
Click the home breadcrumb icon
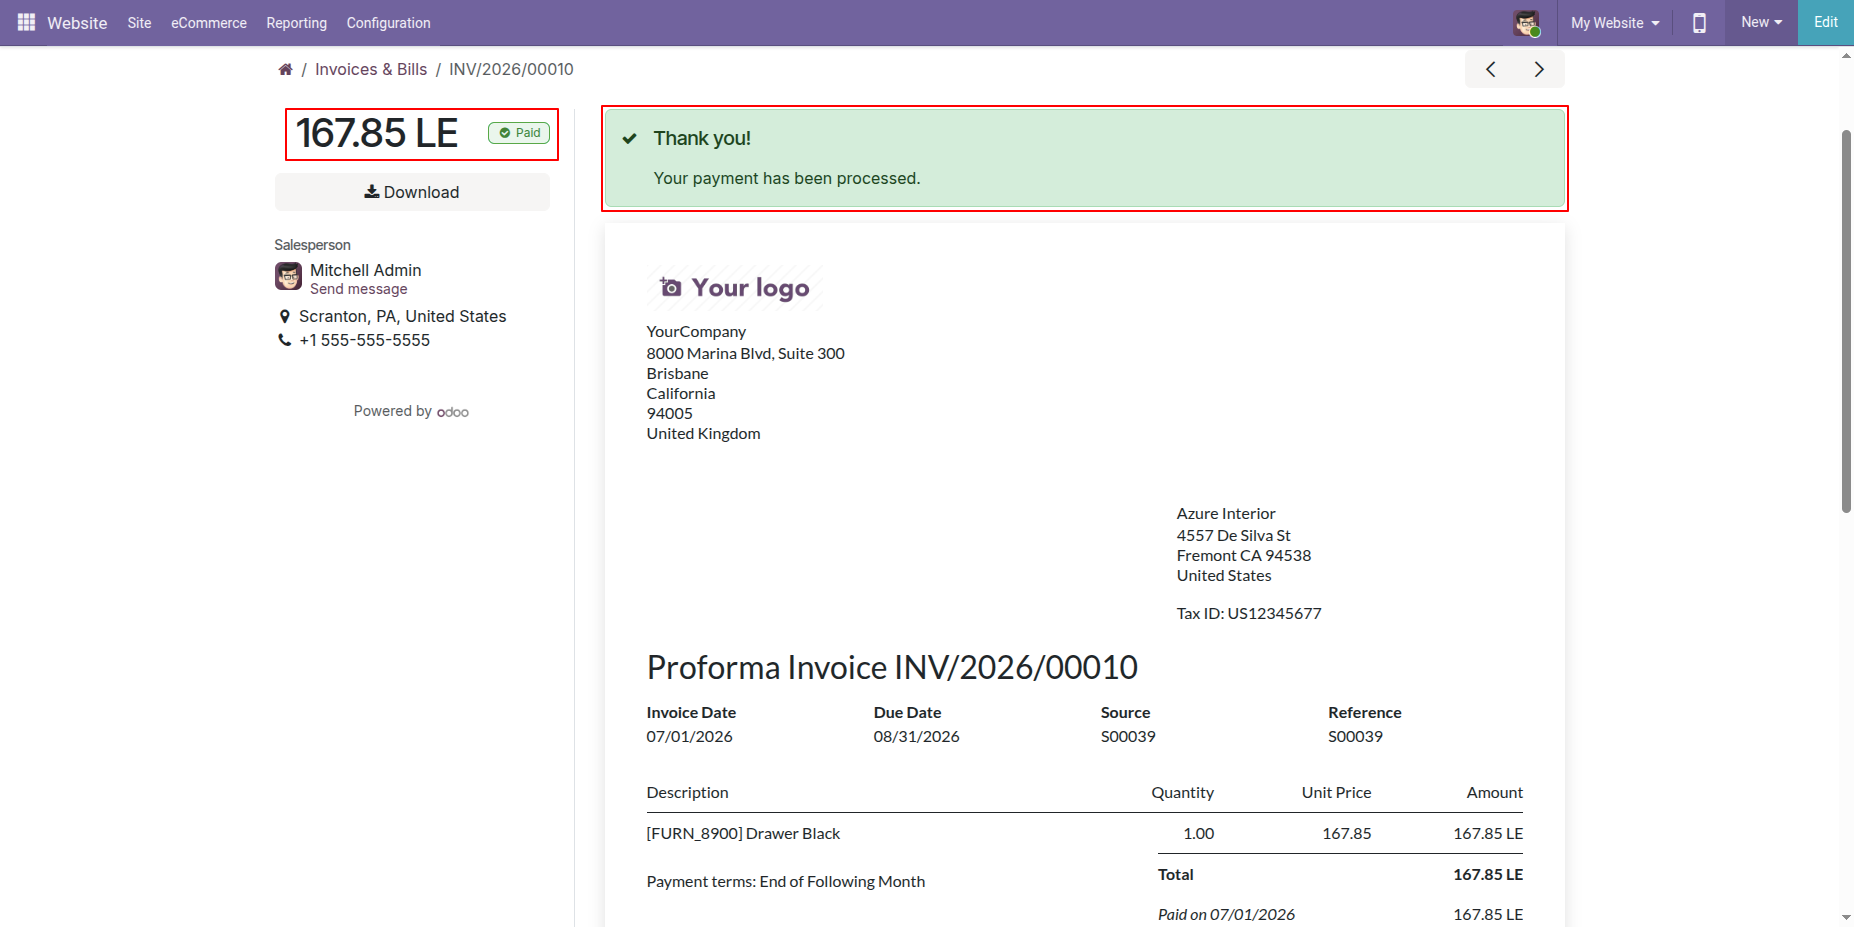pyautogui.click(x=285, y=69)
